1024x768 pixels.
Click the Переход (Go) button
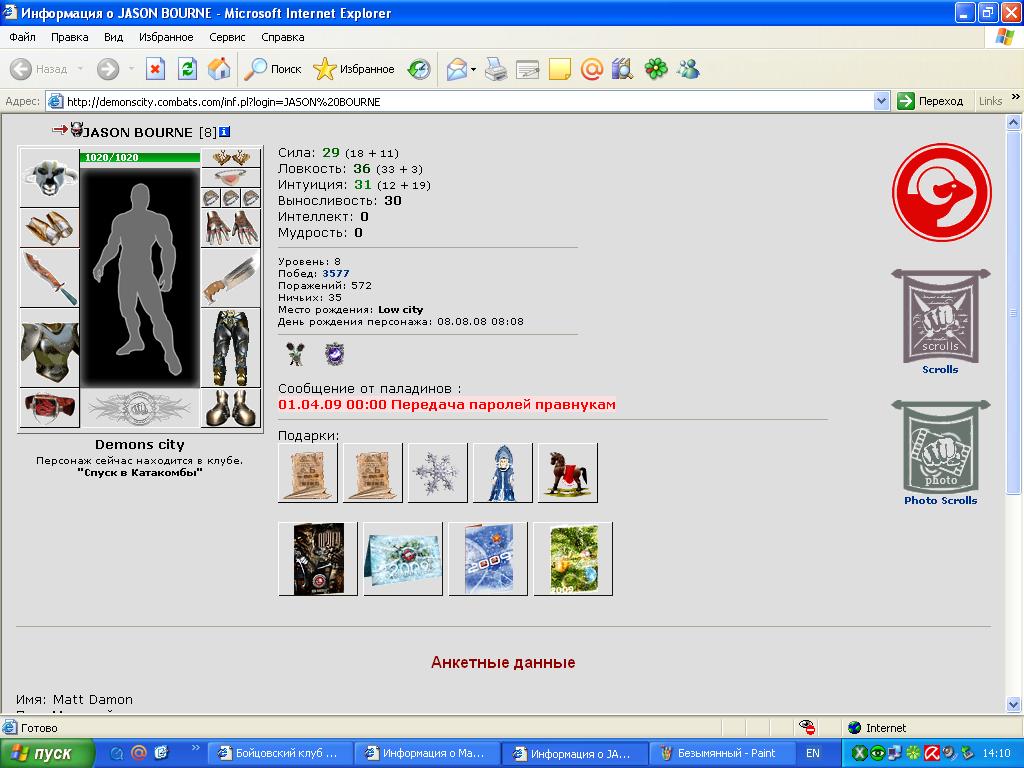point(931,101)
